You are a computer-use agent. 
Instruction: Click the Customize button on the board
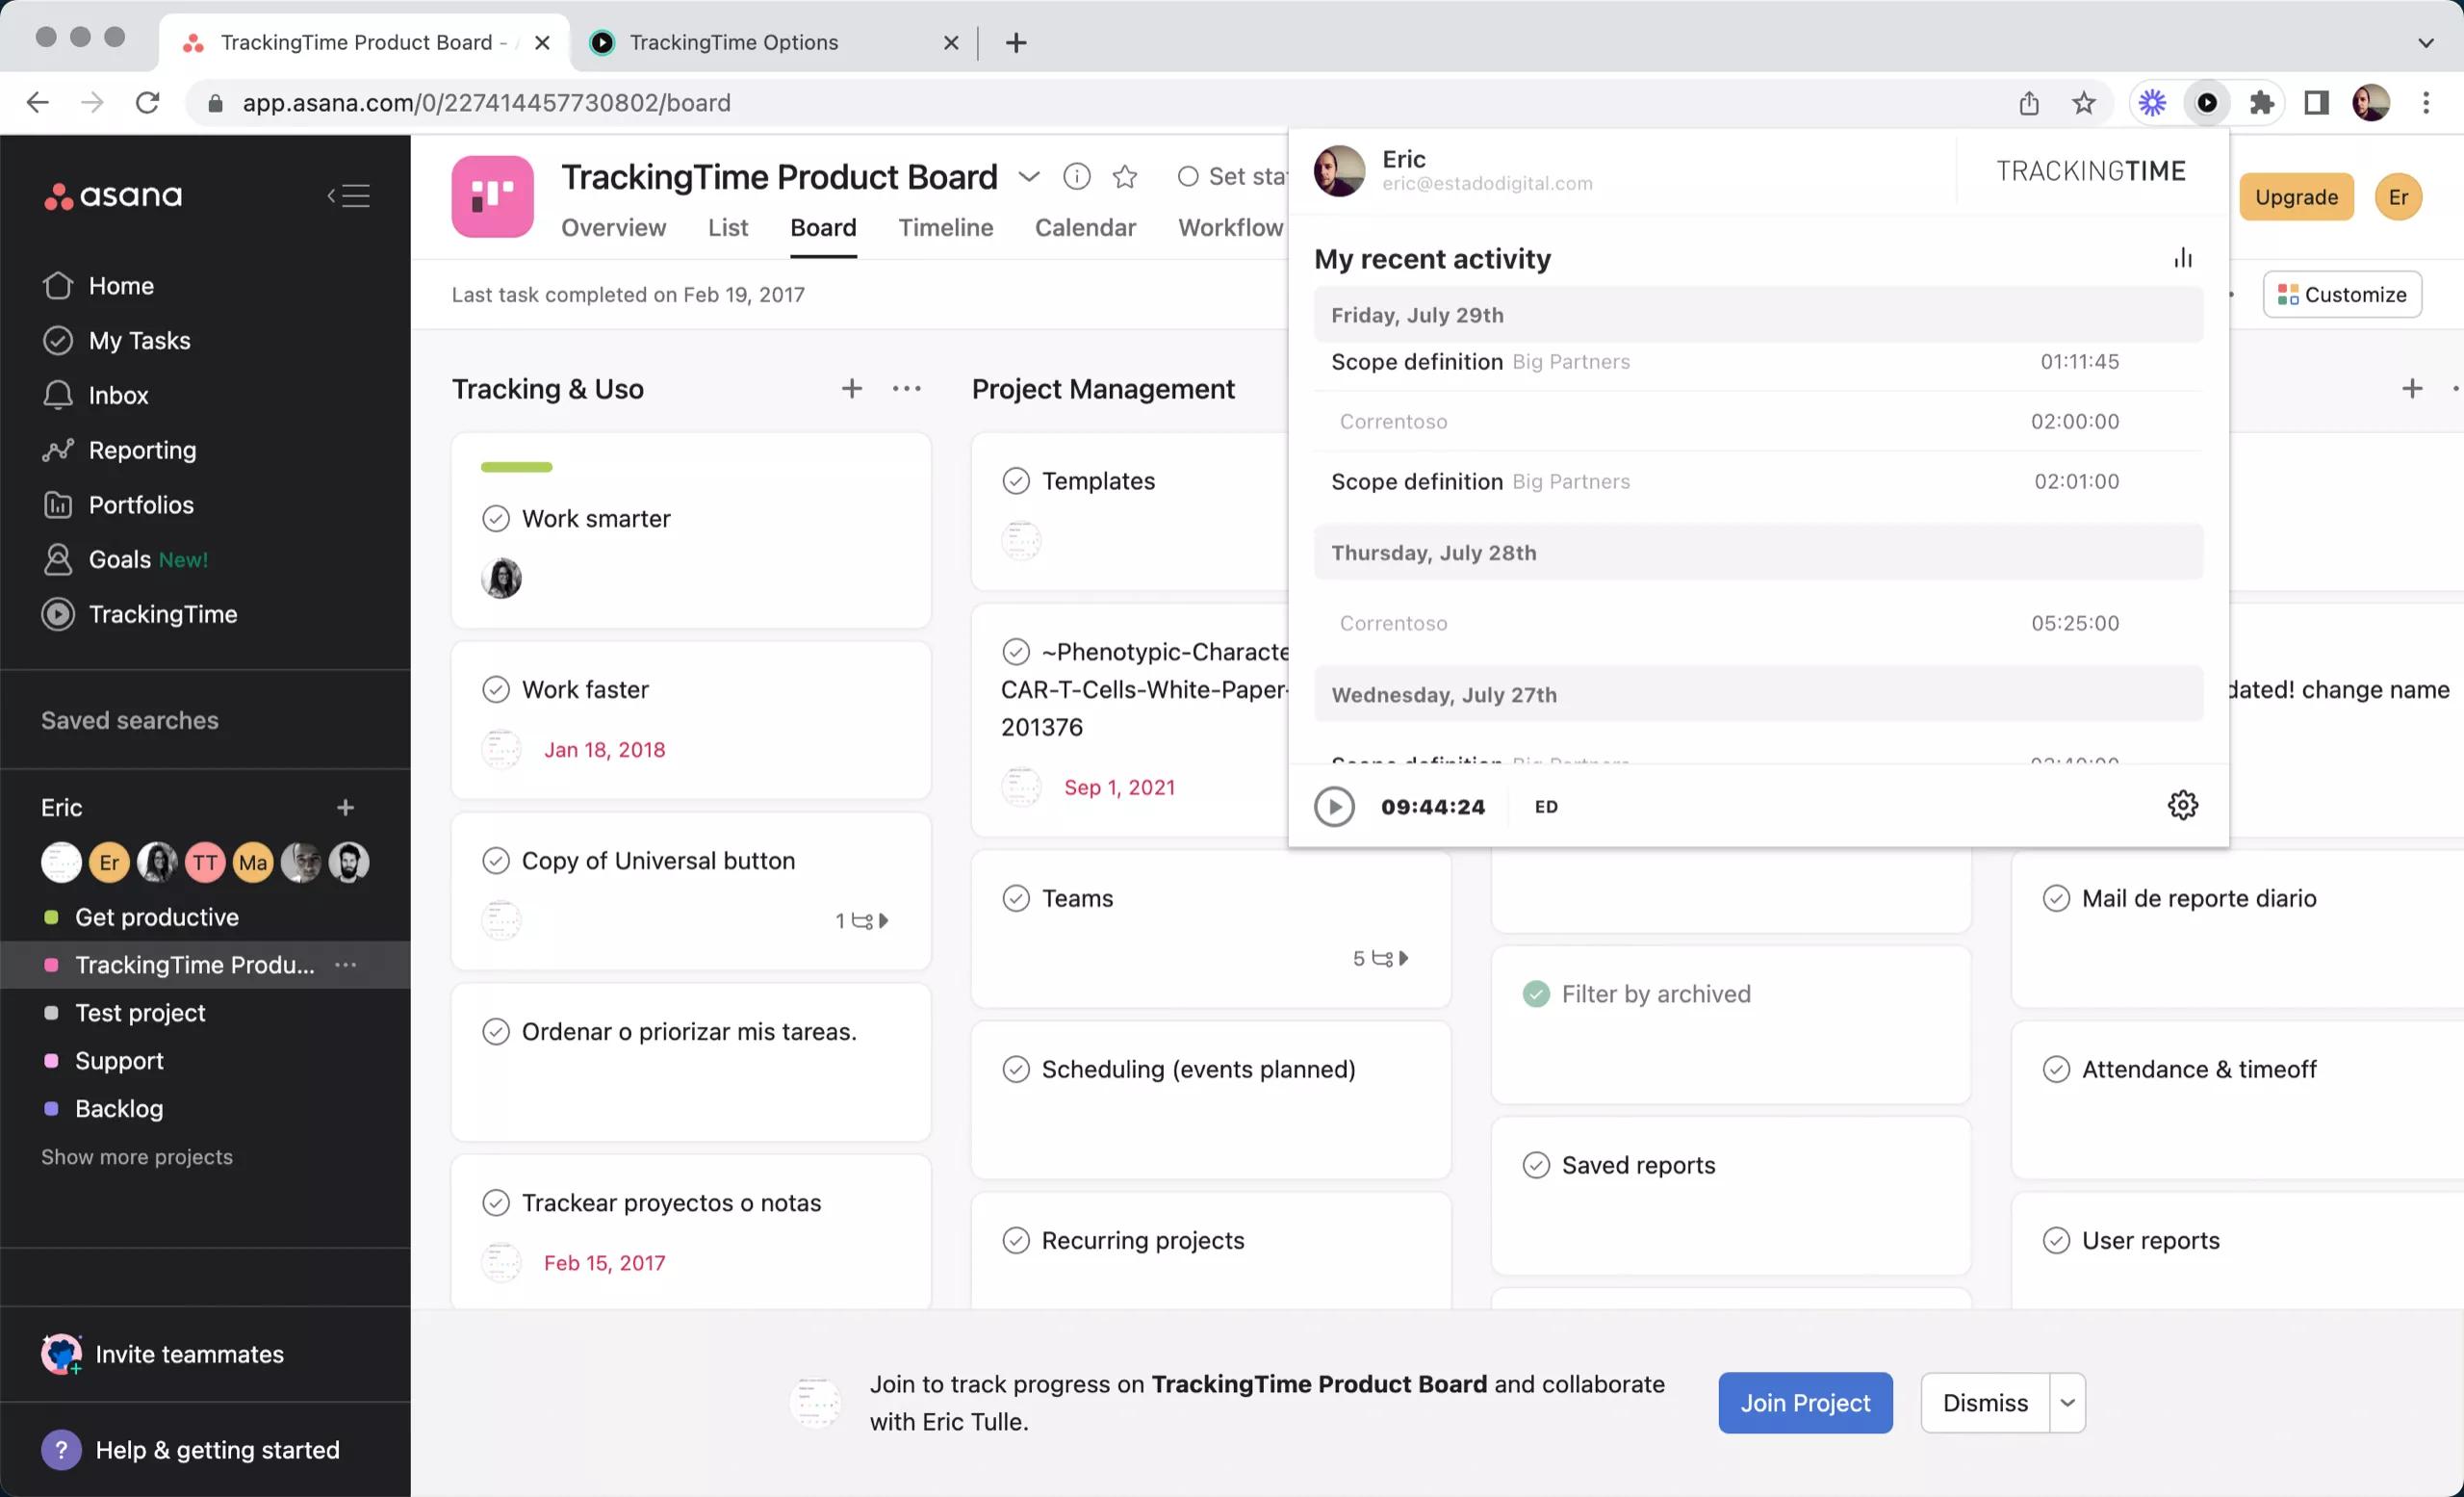[x=2343, y=295]
